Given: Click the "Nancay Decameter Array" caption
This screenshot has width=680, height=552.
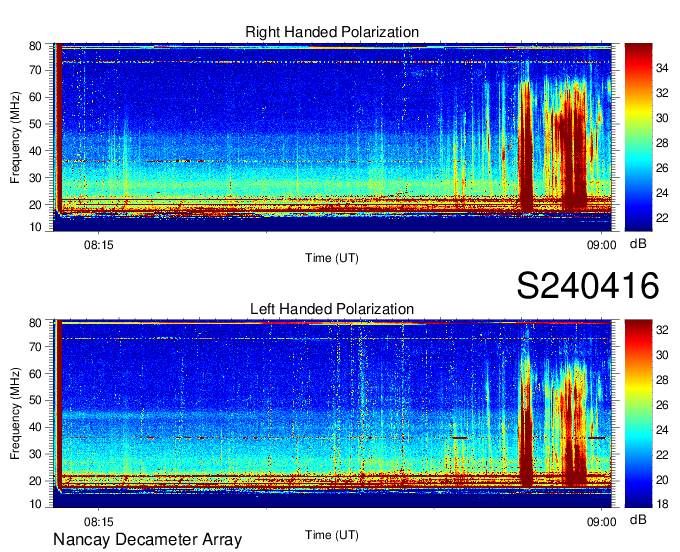Looking at the screenshot, I should (x=147, y=540).
